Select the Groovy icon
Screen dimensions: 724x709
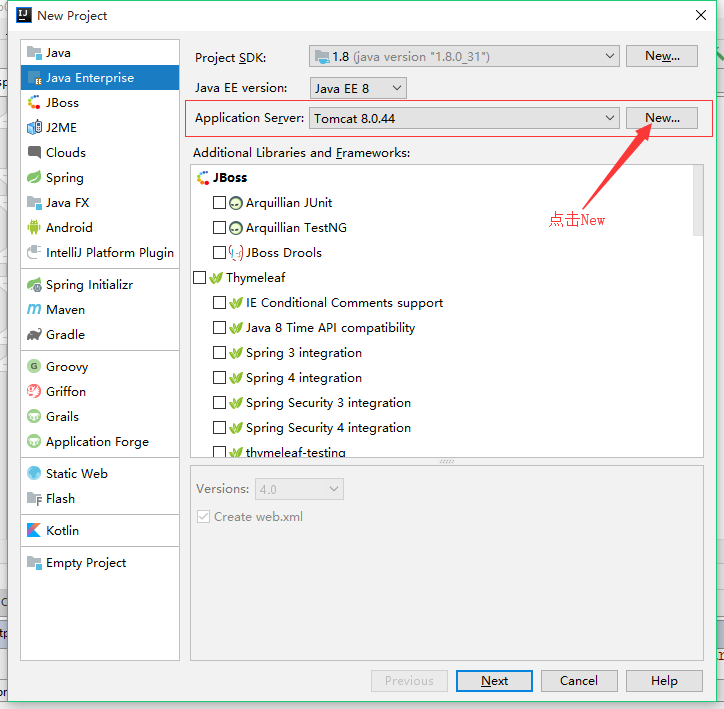(34, 366)
